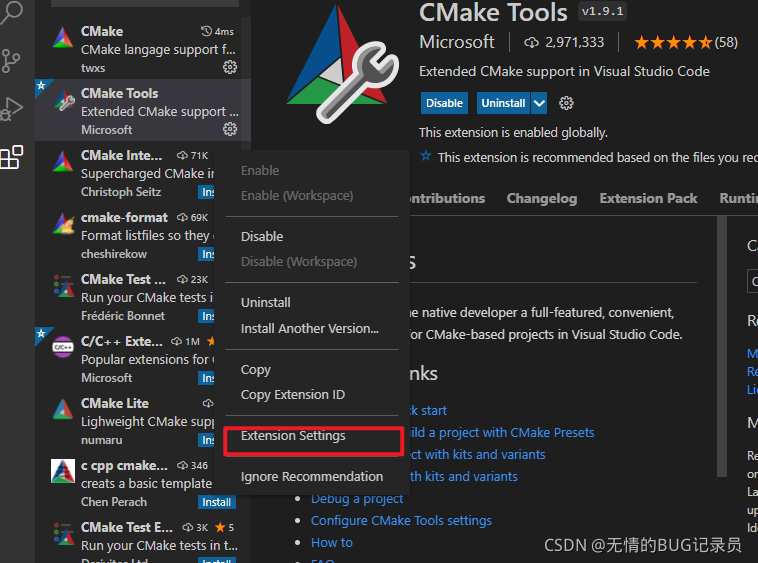Click the v1.9.1 version badge
The image size is (758, 563).
[x=602, y=11]
